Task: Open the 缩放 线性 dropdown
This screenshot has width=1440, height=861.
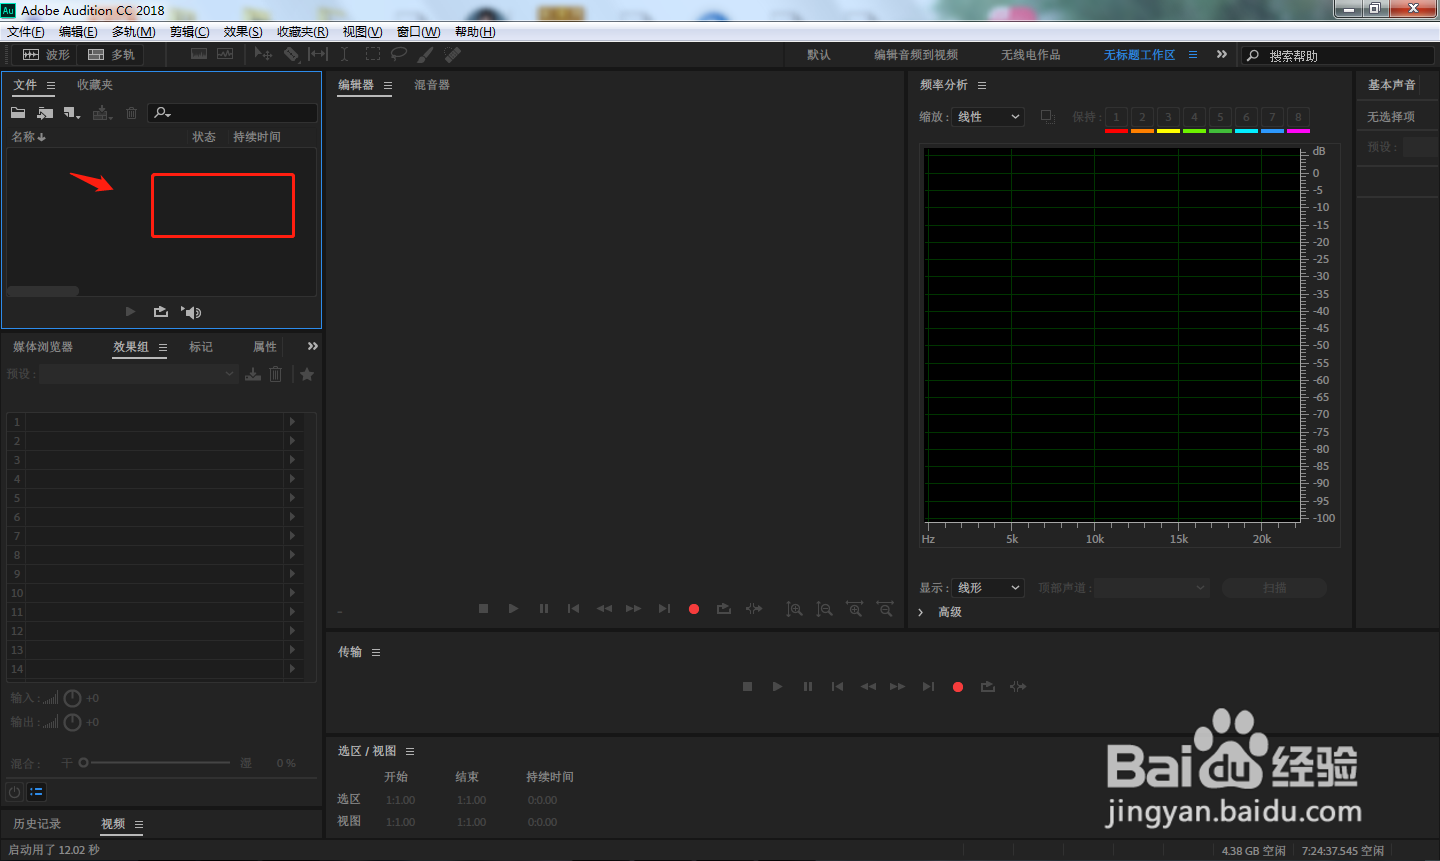Action: click(x=988, y=116)
